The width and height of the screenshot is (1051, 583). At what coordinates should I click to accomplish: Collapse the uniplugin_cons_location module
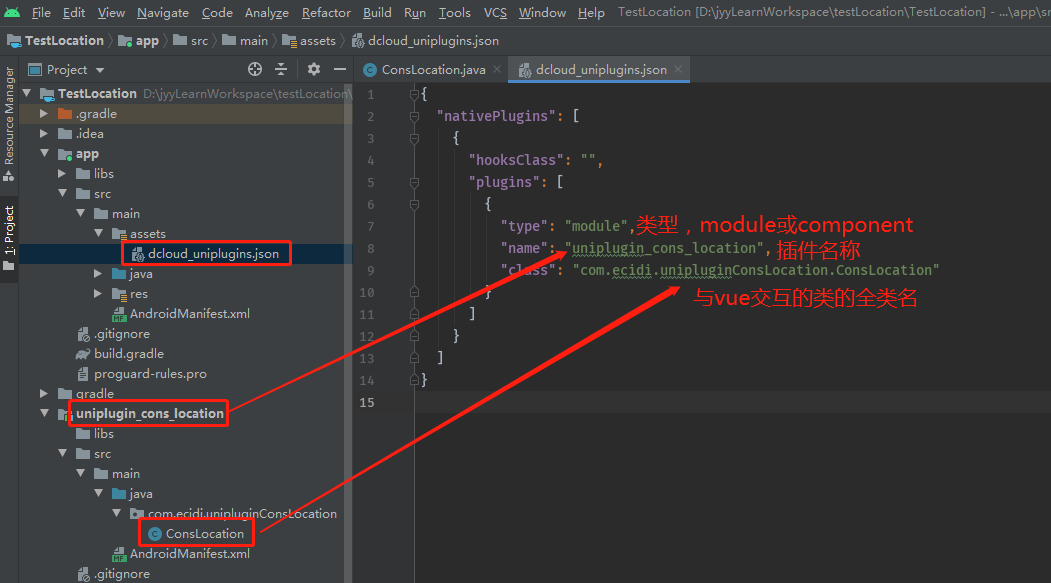[44, 413]
